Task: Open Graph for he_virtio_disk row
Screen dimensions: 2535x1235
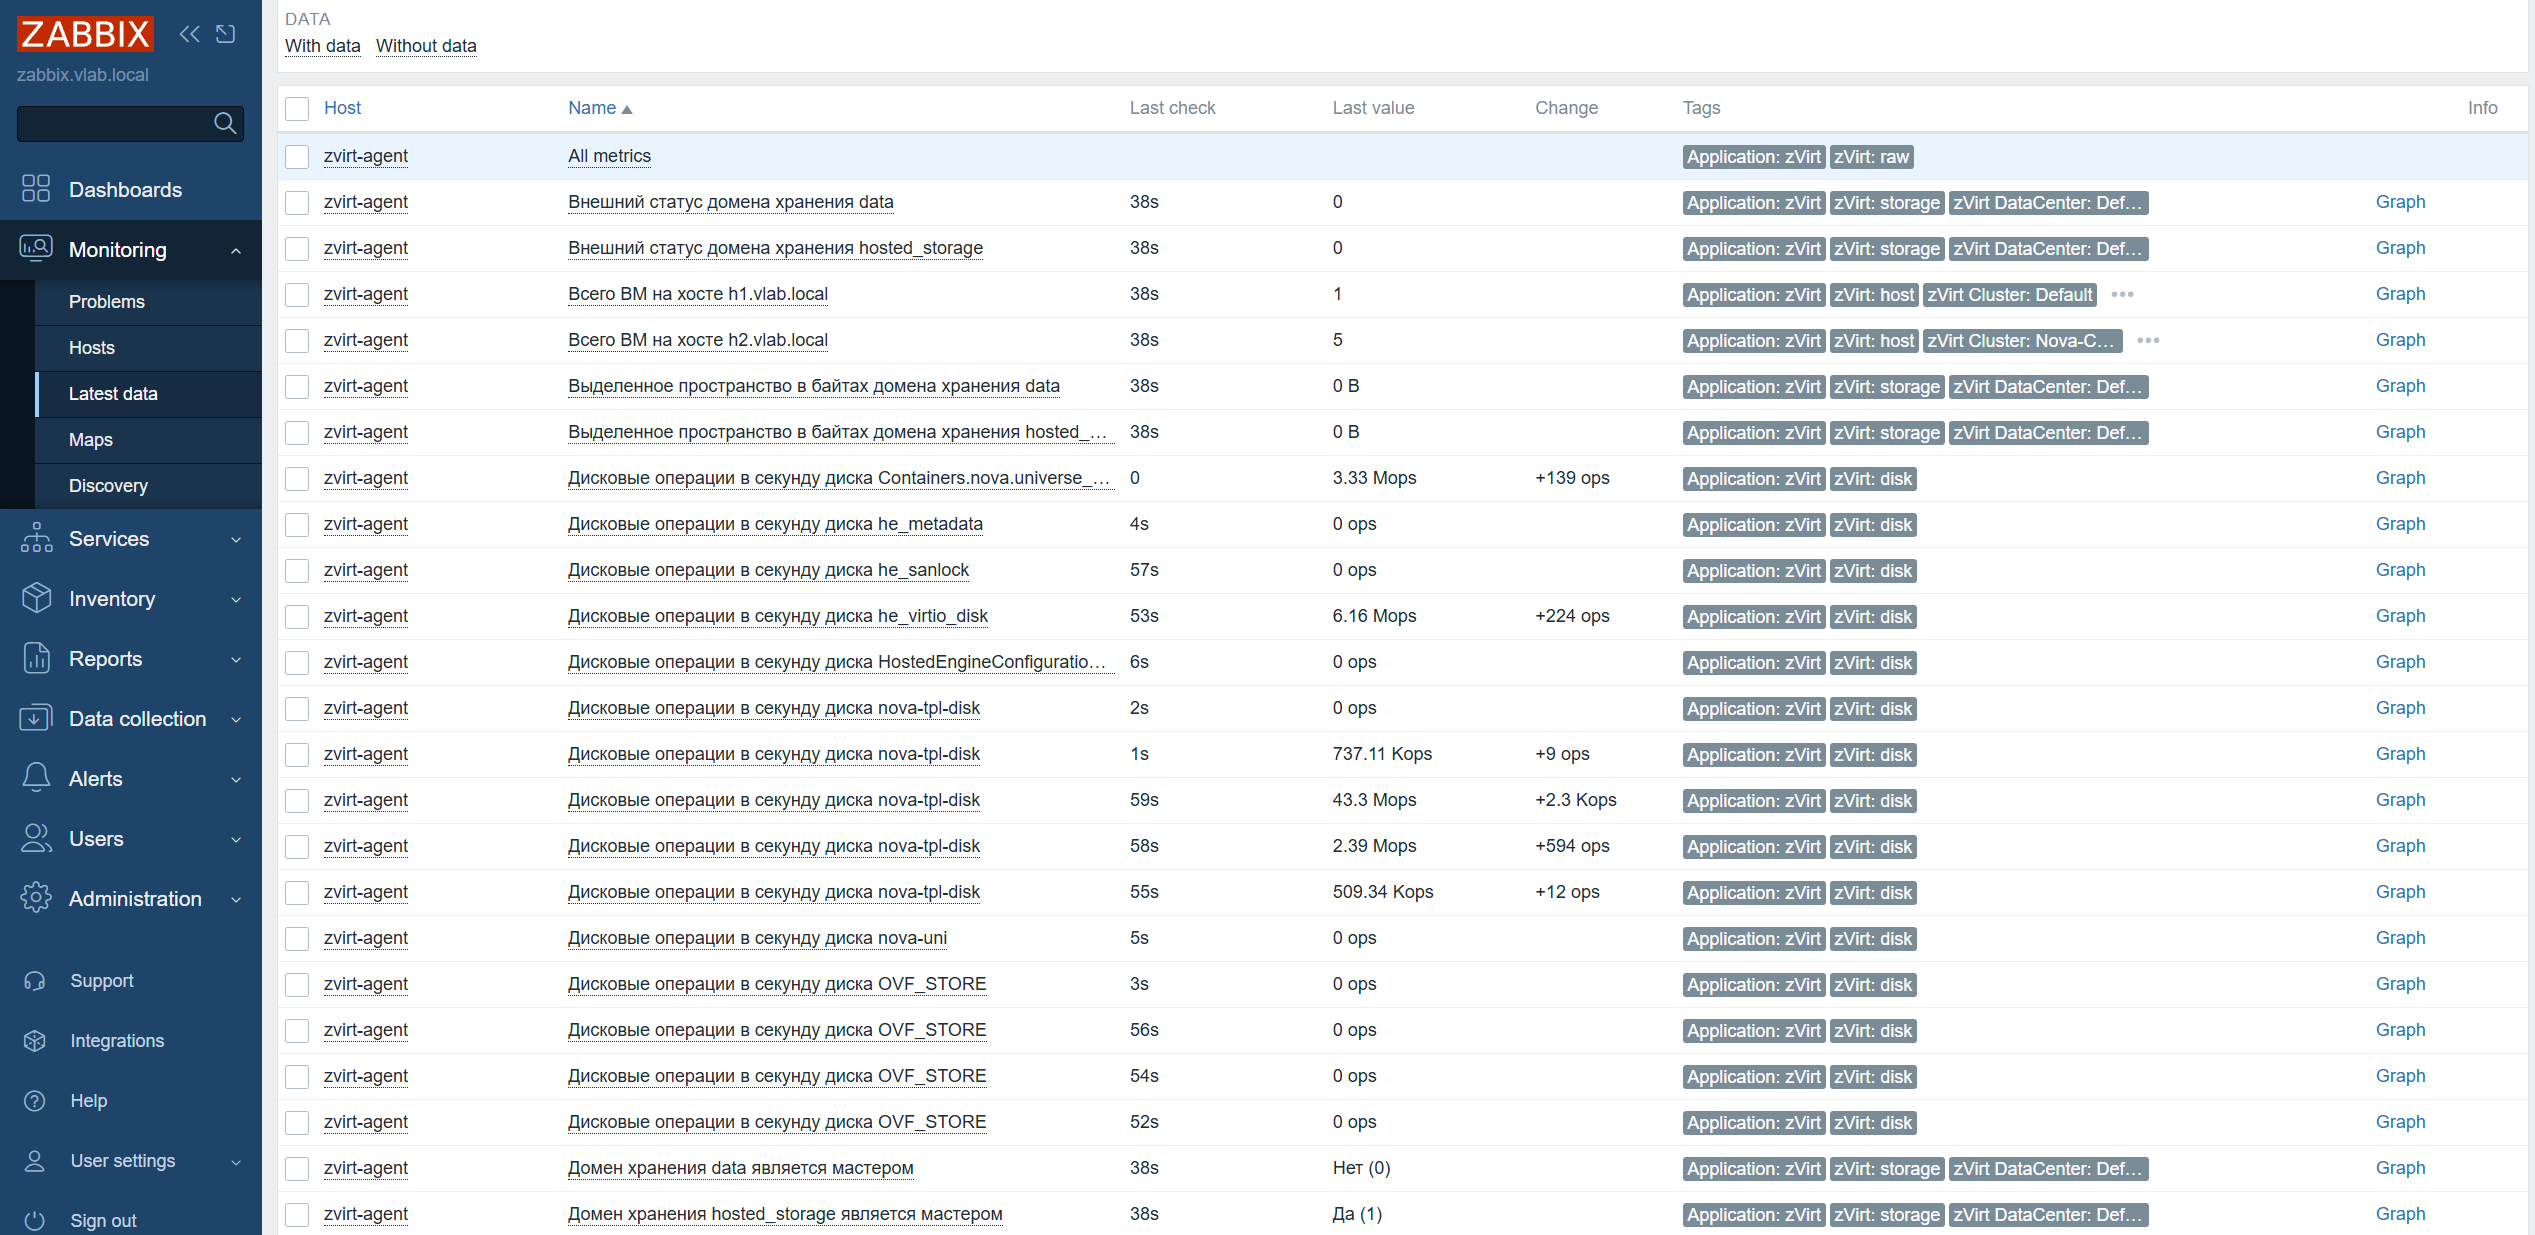Action: [x=2400, y=616]
